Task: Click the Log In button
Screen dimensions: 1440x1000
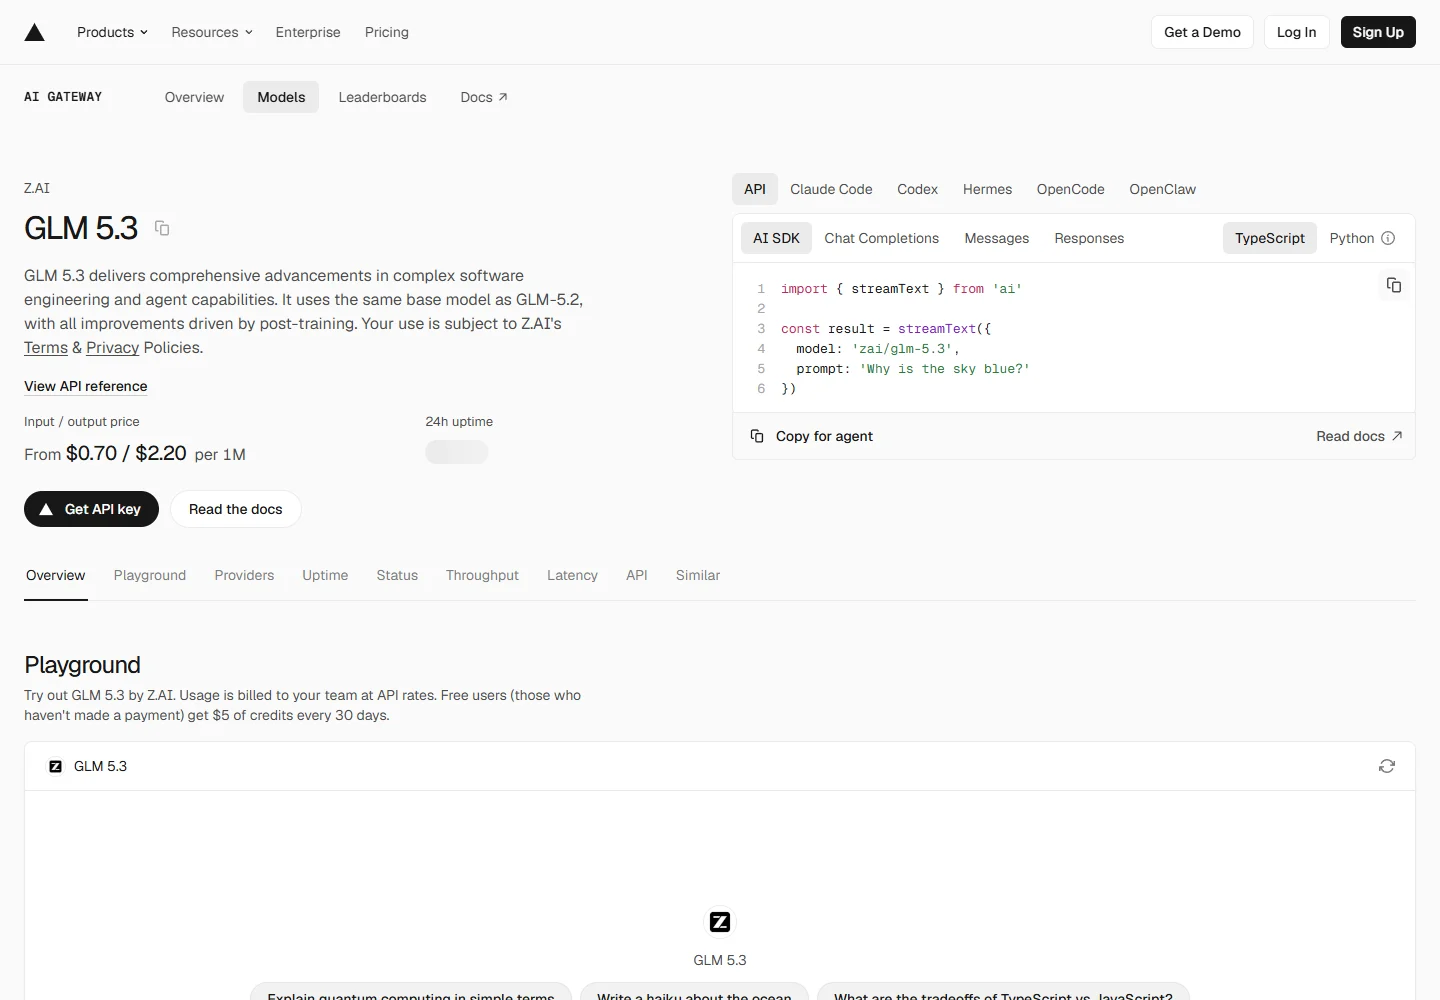Action: 1296,32
